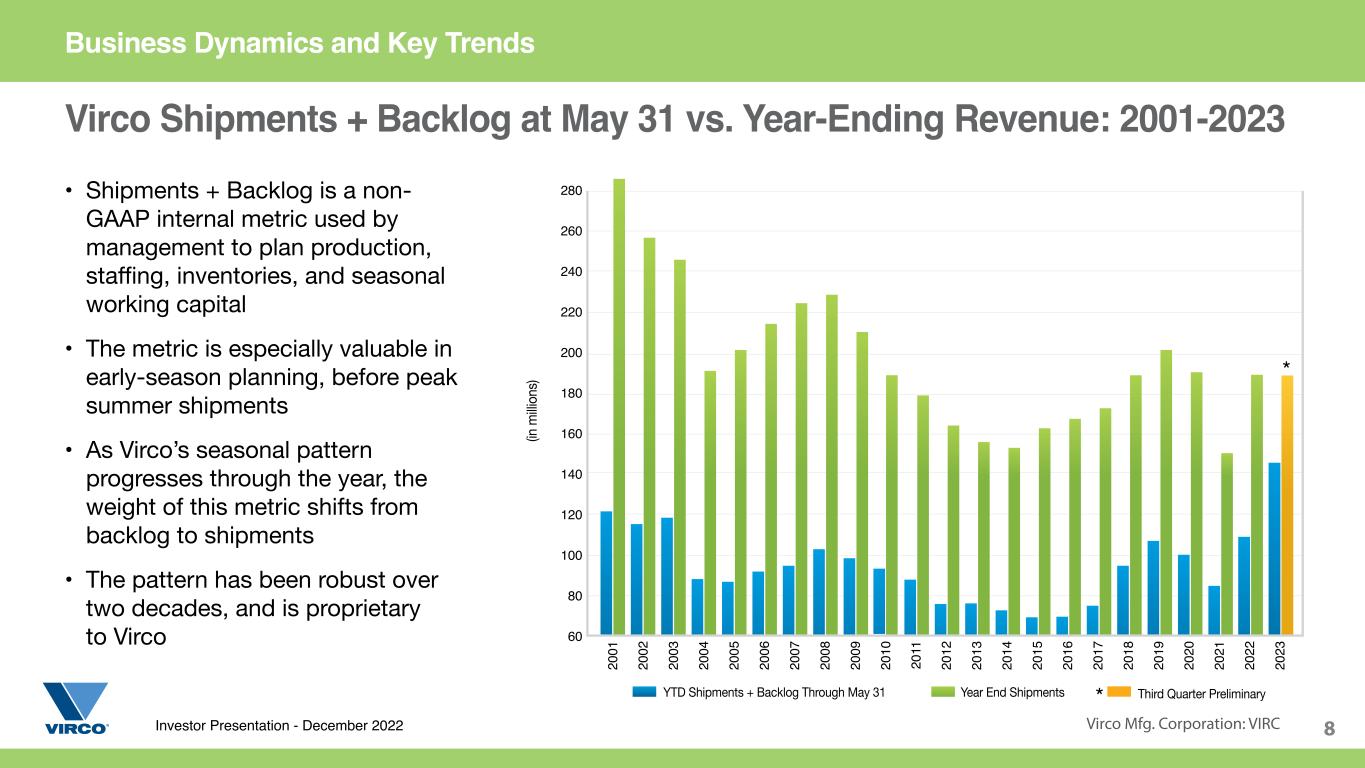Click the orange 2023 preliminary bar
1365x768 pixels.
pos(1287,505)
